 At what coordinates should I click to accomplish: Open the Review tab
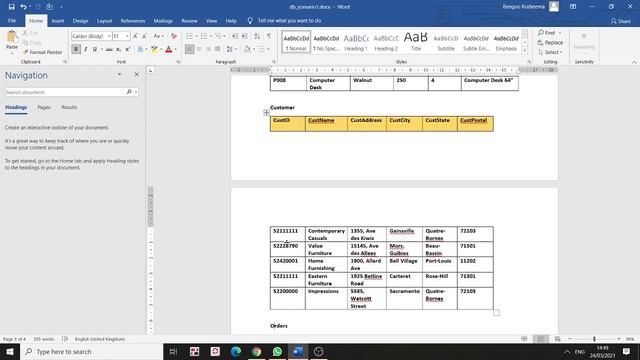pos(189,21)
